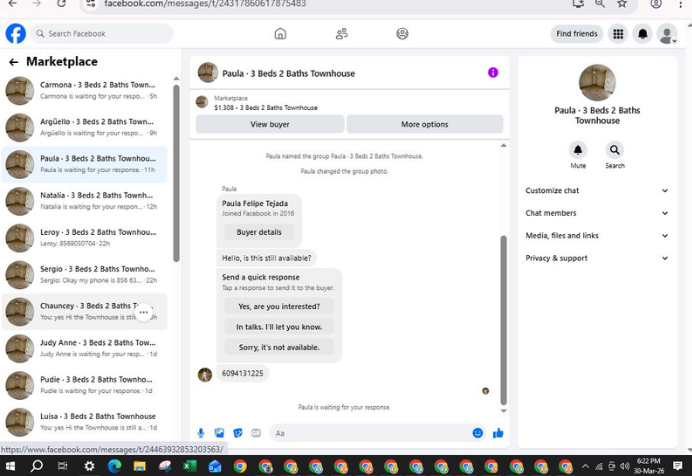Click the More options button
This screenshot has height=476, width=692.
tap(425, 124)
